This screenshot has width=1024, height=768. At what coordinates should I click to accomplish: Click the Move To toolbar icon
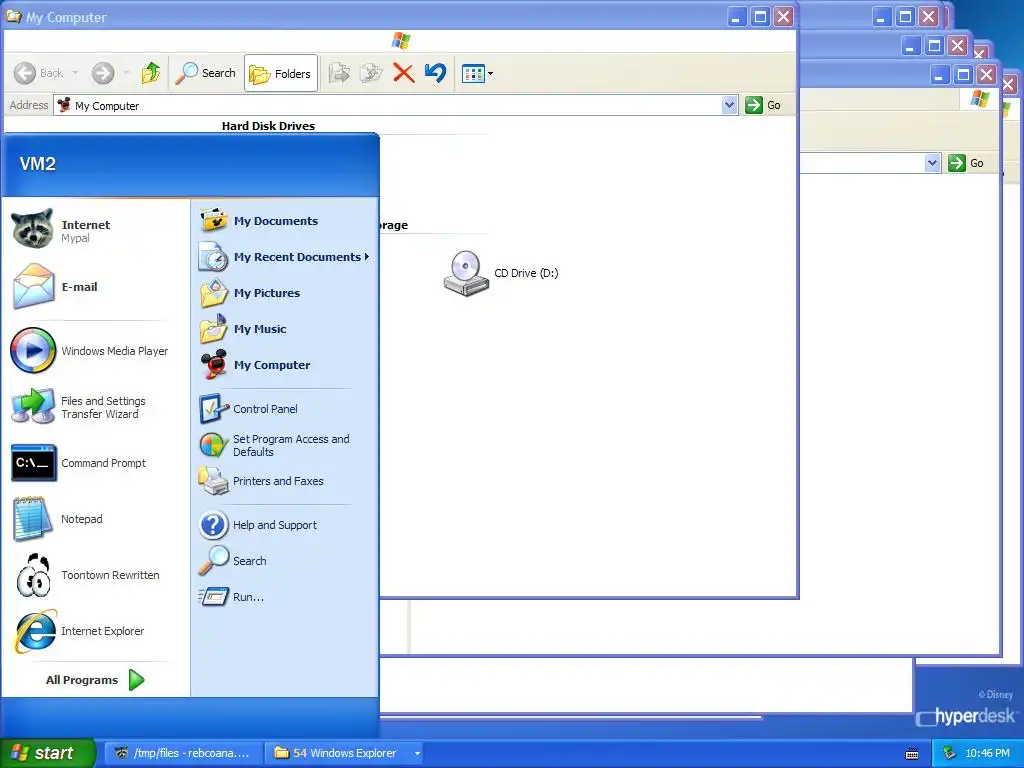click(340, 73)
